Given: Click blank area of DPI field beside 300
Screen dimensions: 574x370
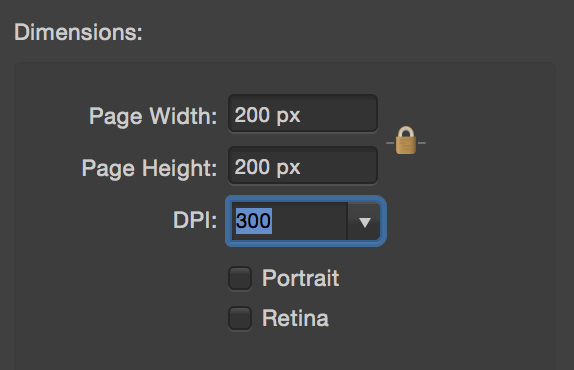Looking at the screenshot, I should 309,221.
